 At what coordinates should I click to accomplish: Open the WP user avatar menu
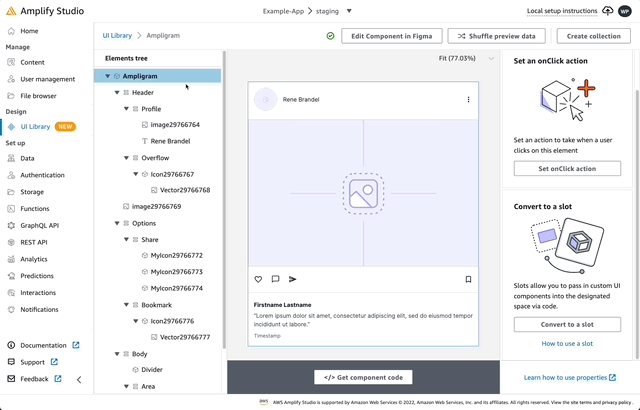(x=624, y=11)
